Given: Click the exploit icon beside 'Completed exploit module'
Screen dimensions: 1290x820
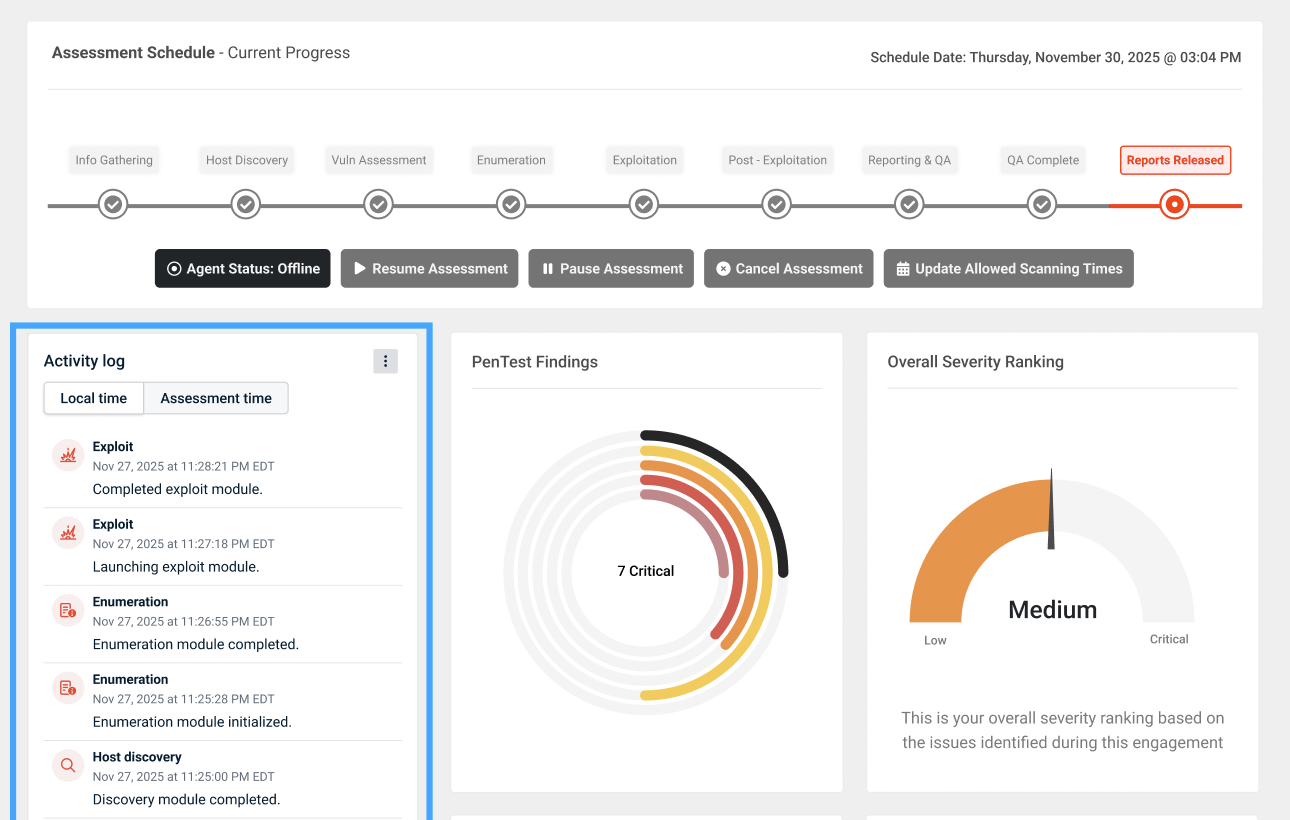Looking at the screenshot, I should (x=68, y=456).
